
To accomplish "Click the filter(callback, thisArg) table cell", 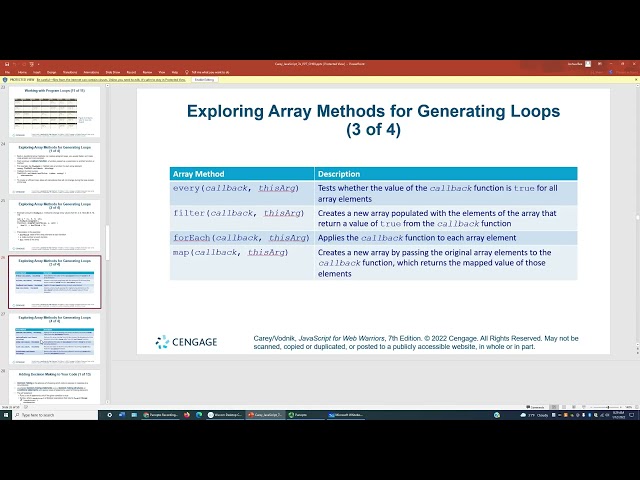I will [242, 218].
